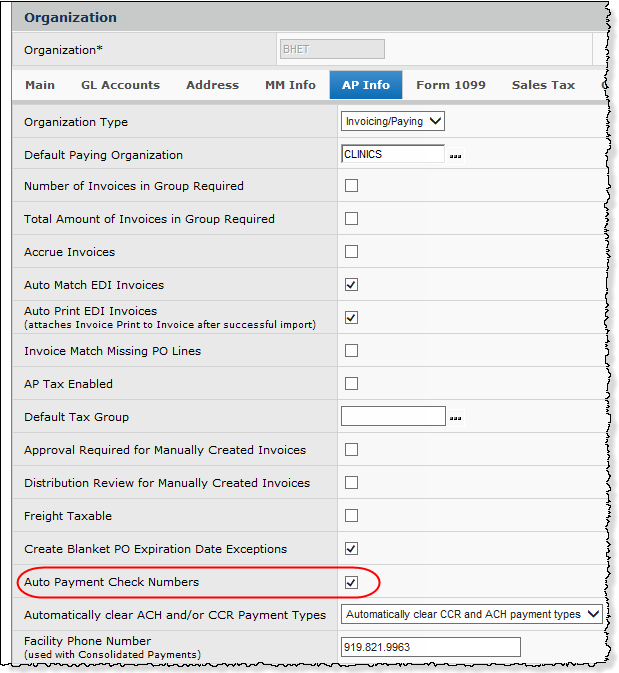Uncheck Auto Match EDI Invoices
Image resolution: width=619 pixels, height=673 pixels.
pyautogui.click(x=351, y=284)
